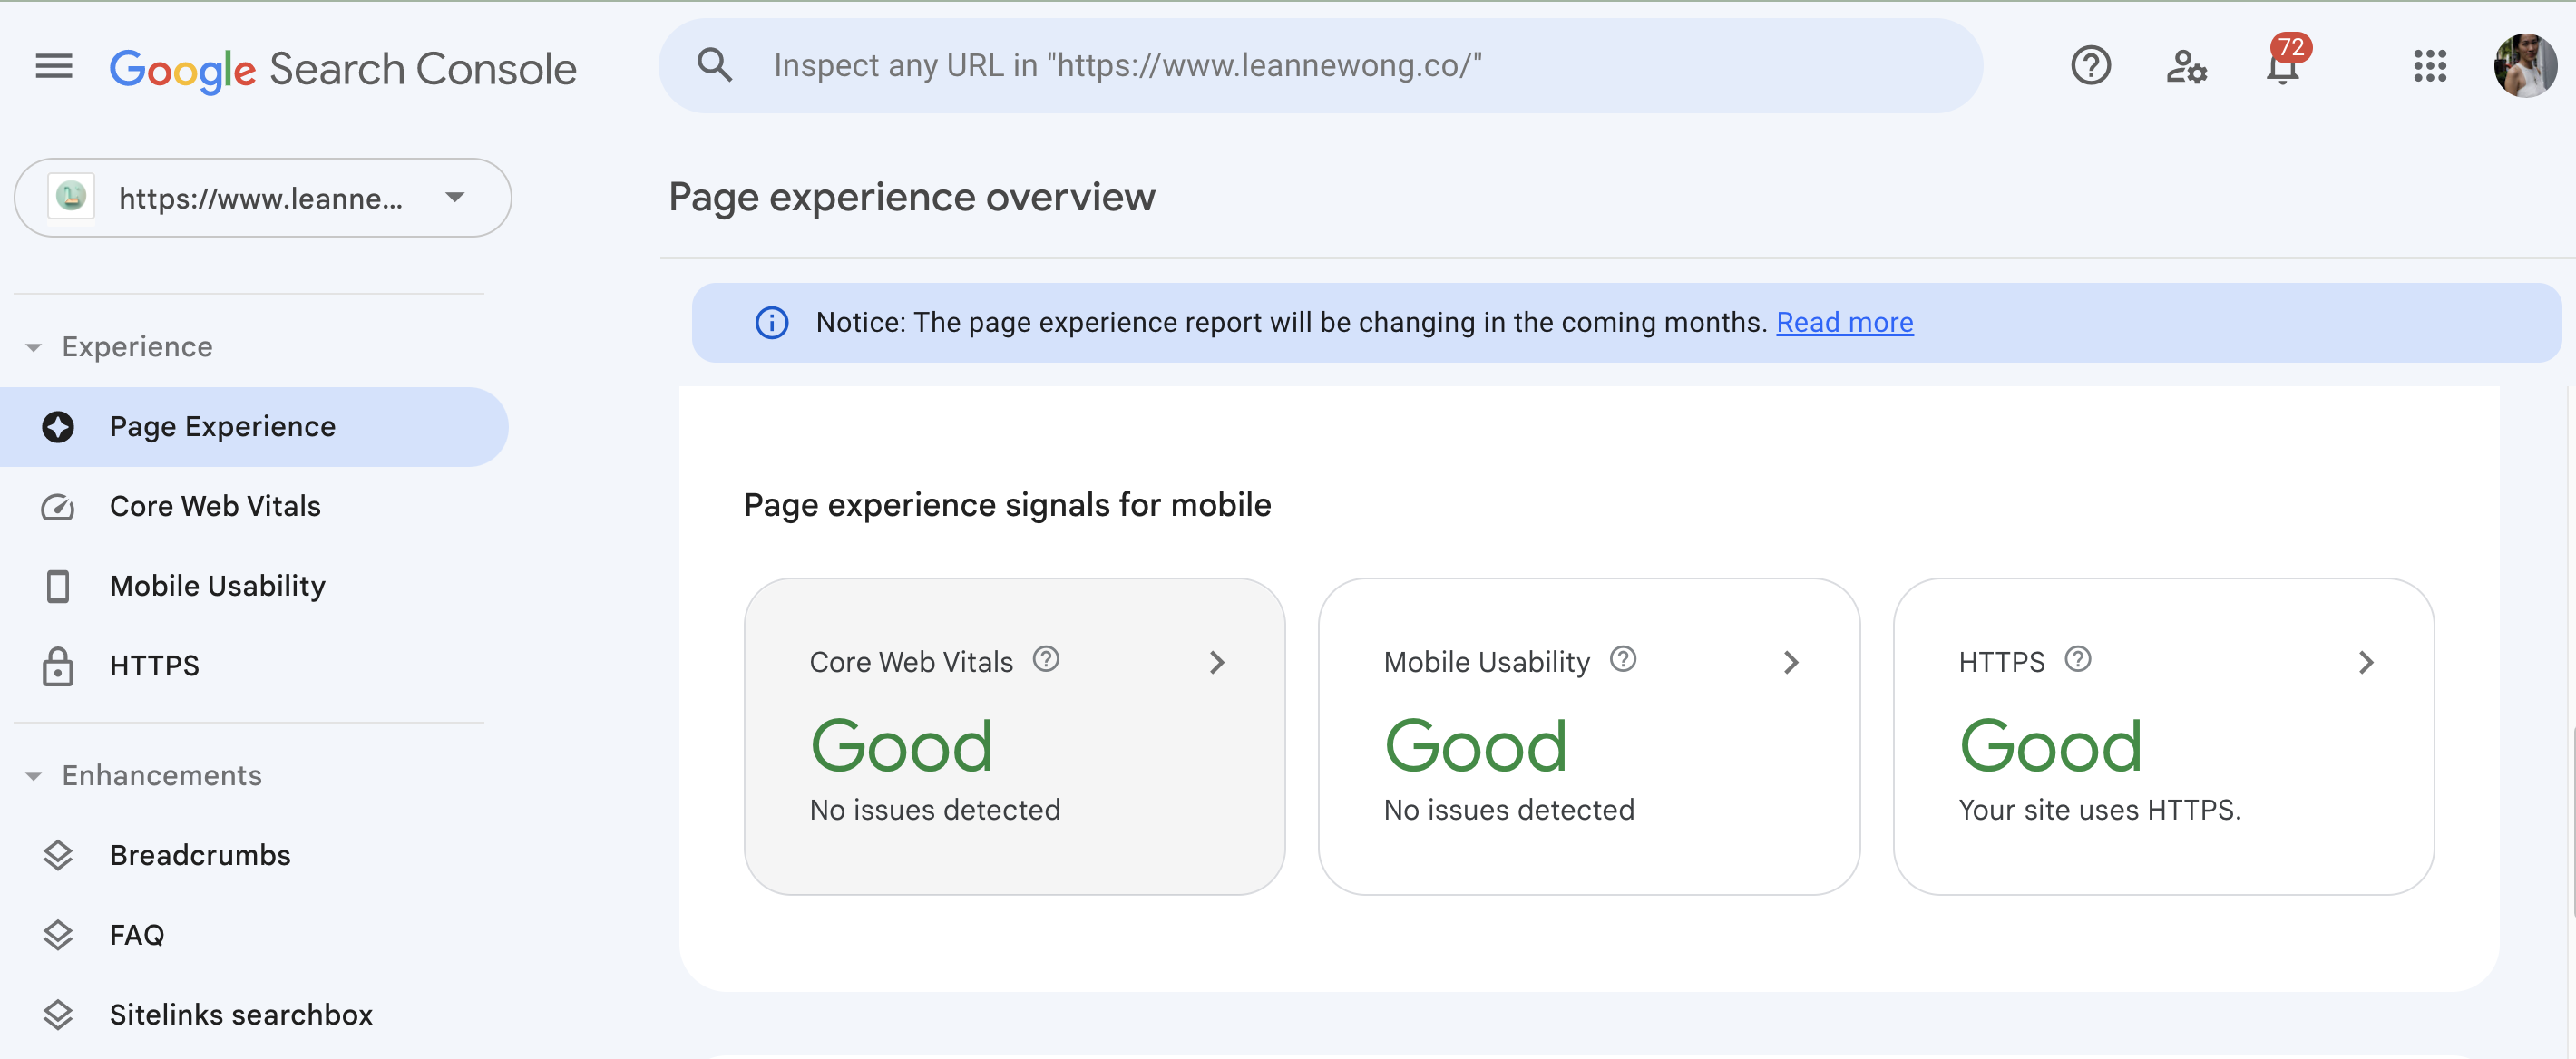This screenshot has height=1059, width=2576.
Task: Select Page Experience in sidebar
Action: point(254,427)
